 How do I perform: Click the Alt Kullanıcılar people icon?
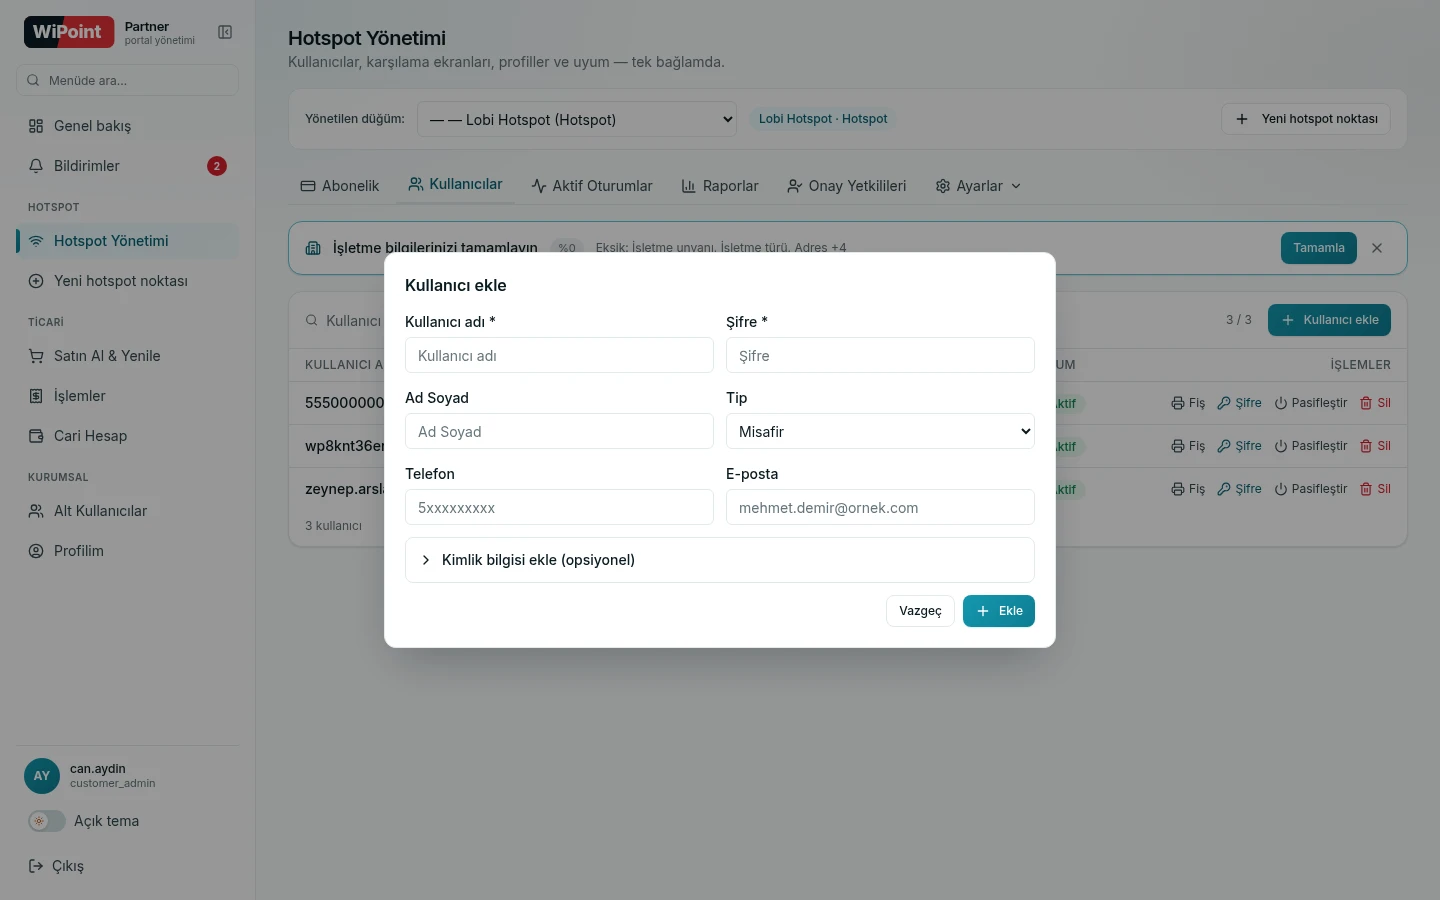(36, 511)
